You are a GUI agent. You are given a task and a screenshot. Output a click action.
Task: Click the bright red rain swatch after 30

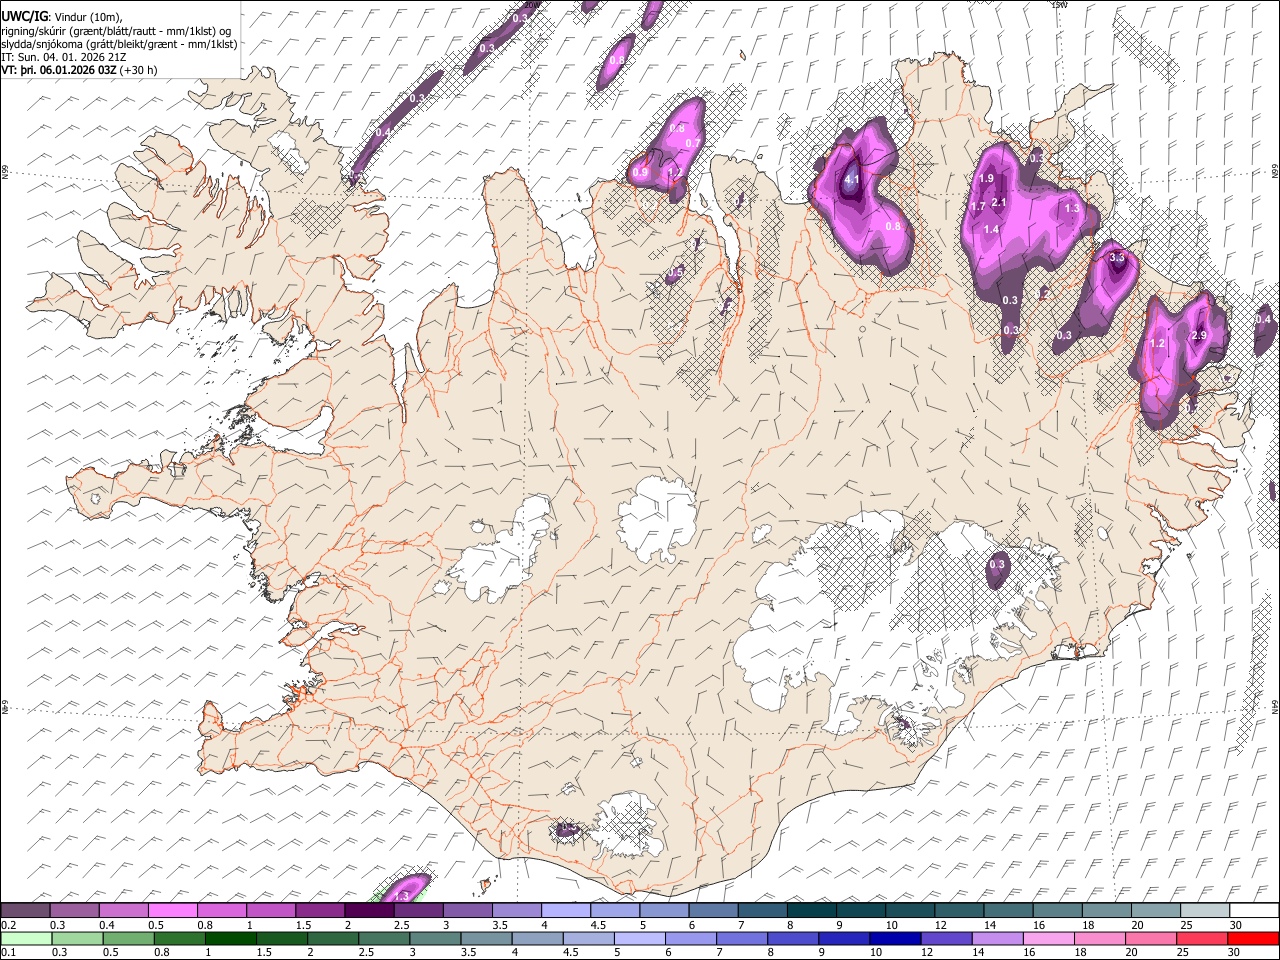pyautogui.click(x=1253, y=938)
